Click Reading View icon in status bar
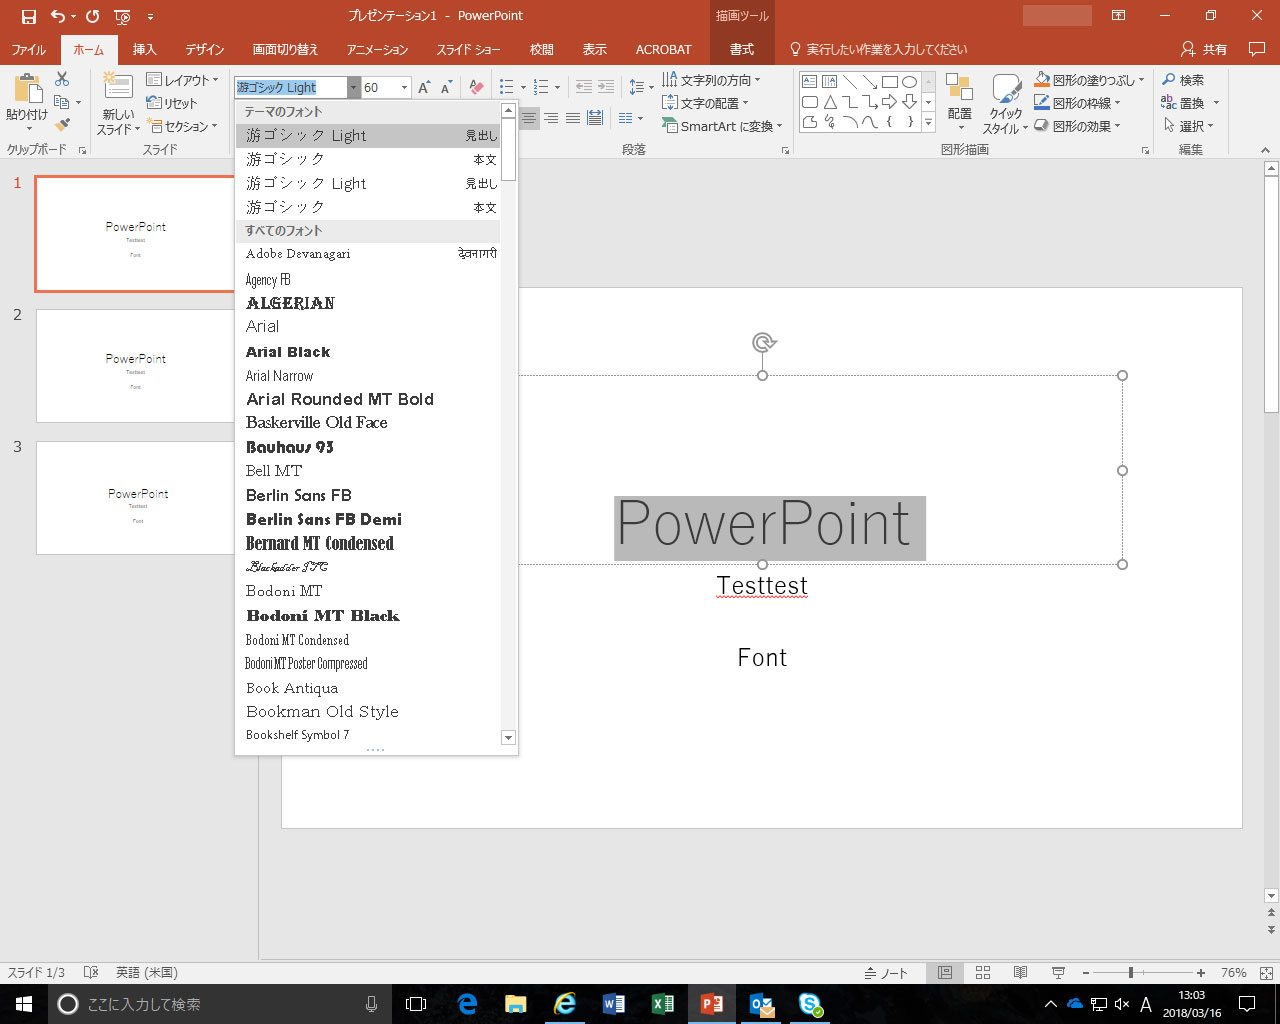Screen dimensions: 1280x1024 click(x=1020, y=972)
